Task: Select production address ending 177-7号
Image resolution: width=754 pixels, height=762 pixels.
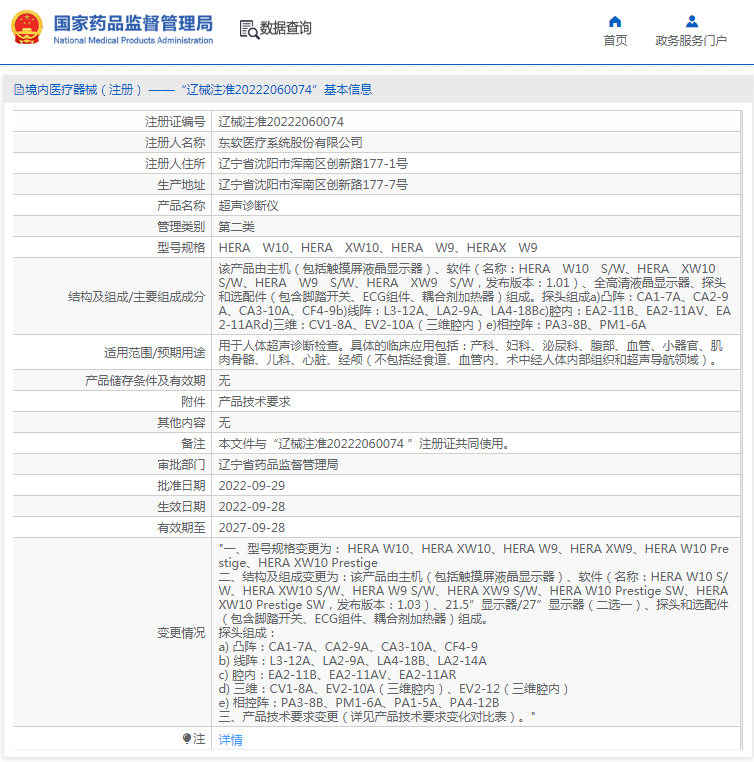Action: click(x=313, y=184)
